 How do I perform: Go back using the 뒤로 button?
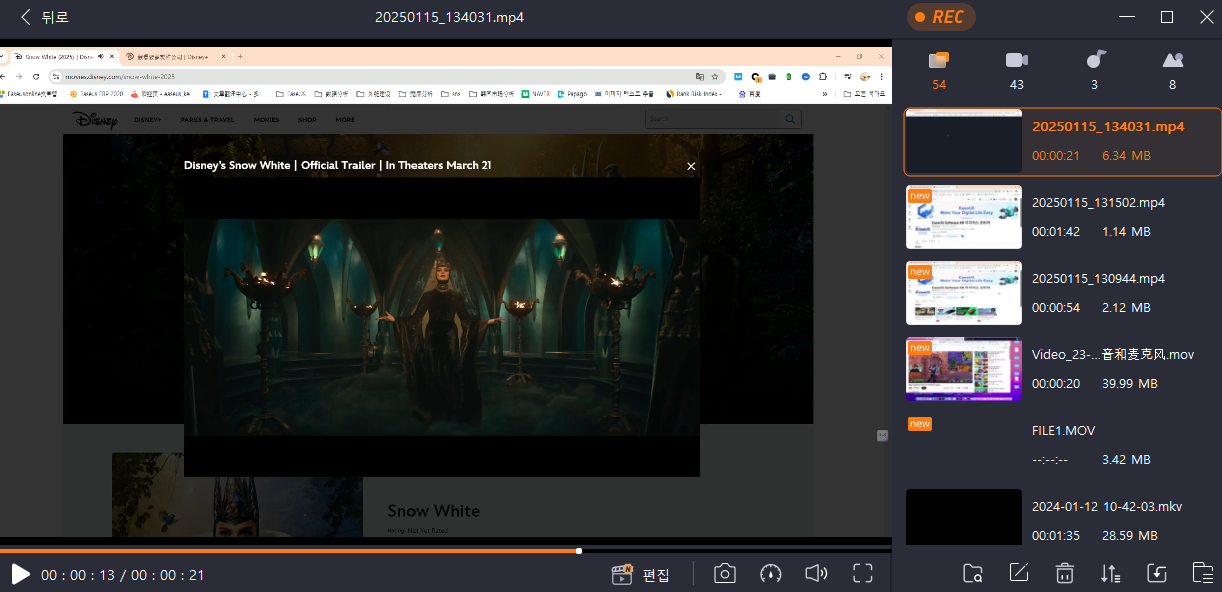[45, 17]
